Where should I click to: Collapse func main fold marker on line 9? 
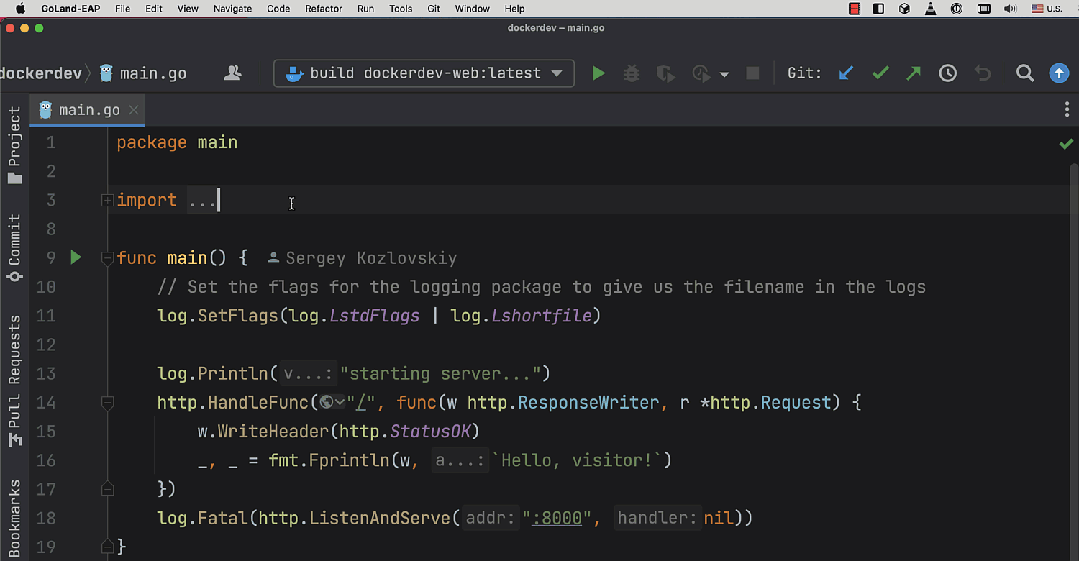click(x=107, y=258)
